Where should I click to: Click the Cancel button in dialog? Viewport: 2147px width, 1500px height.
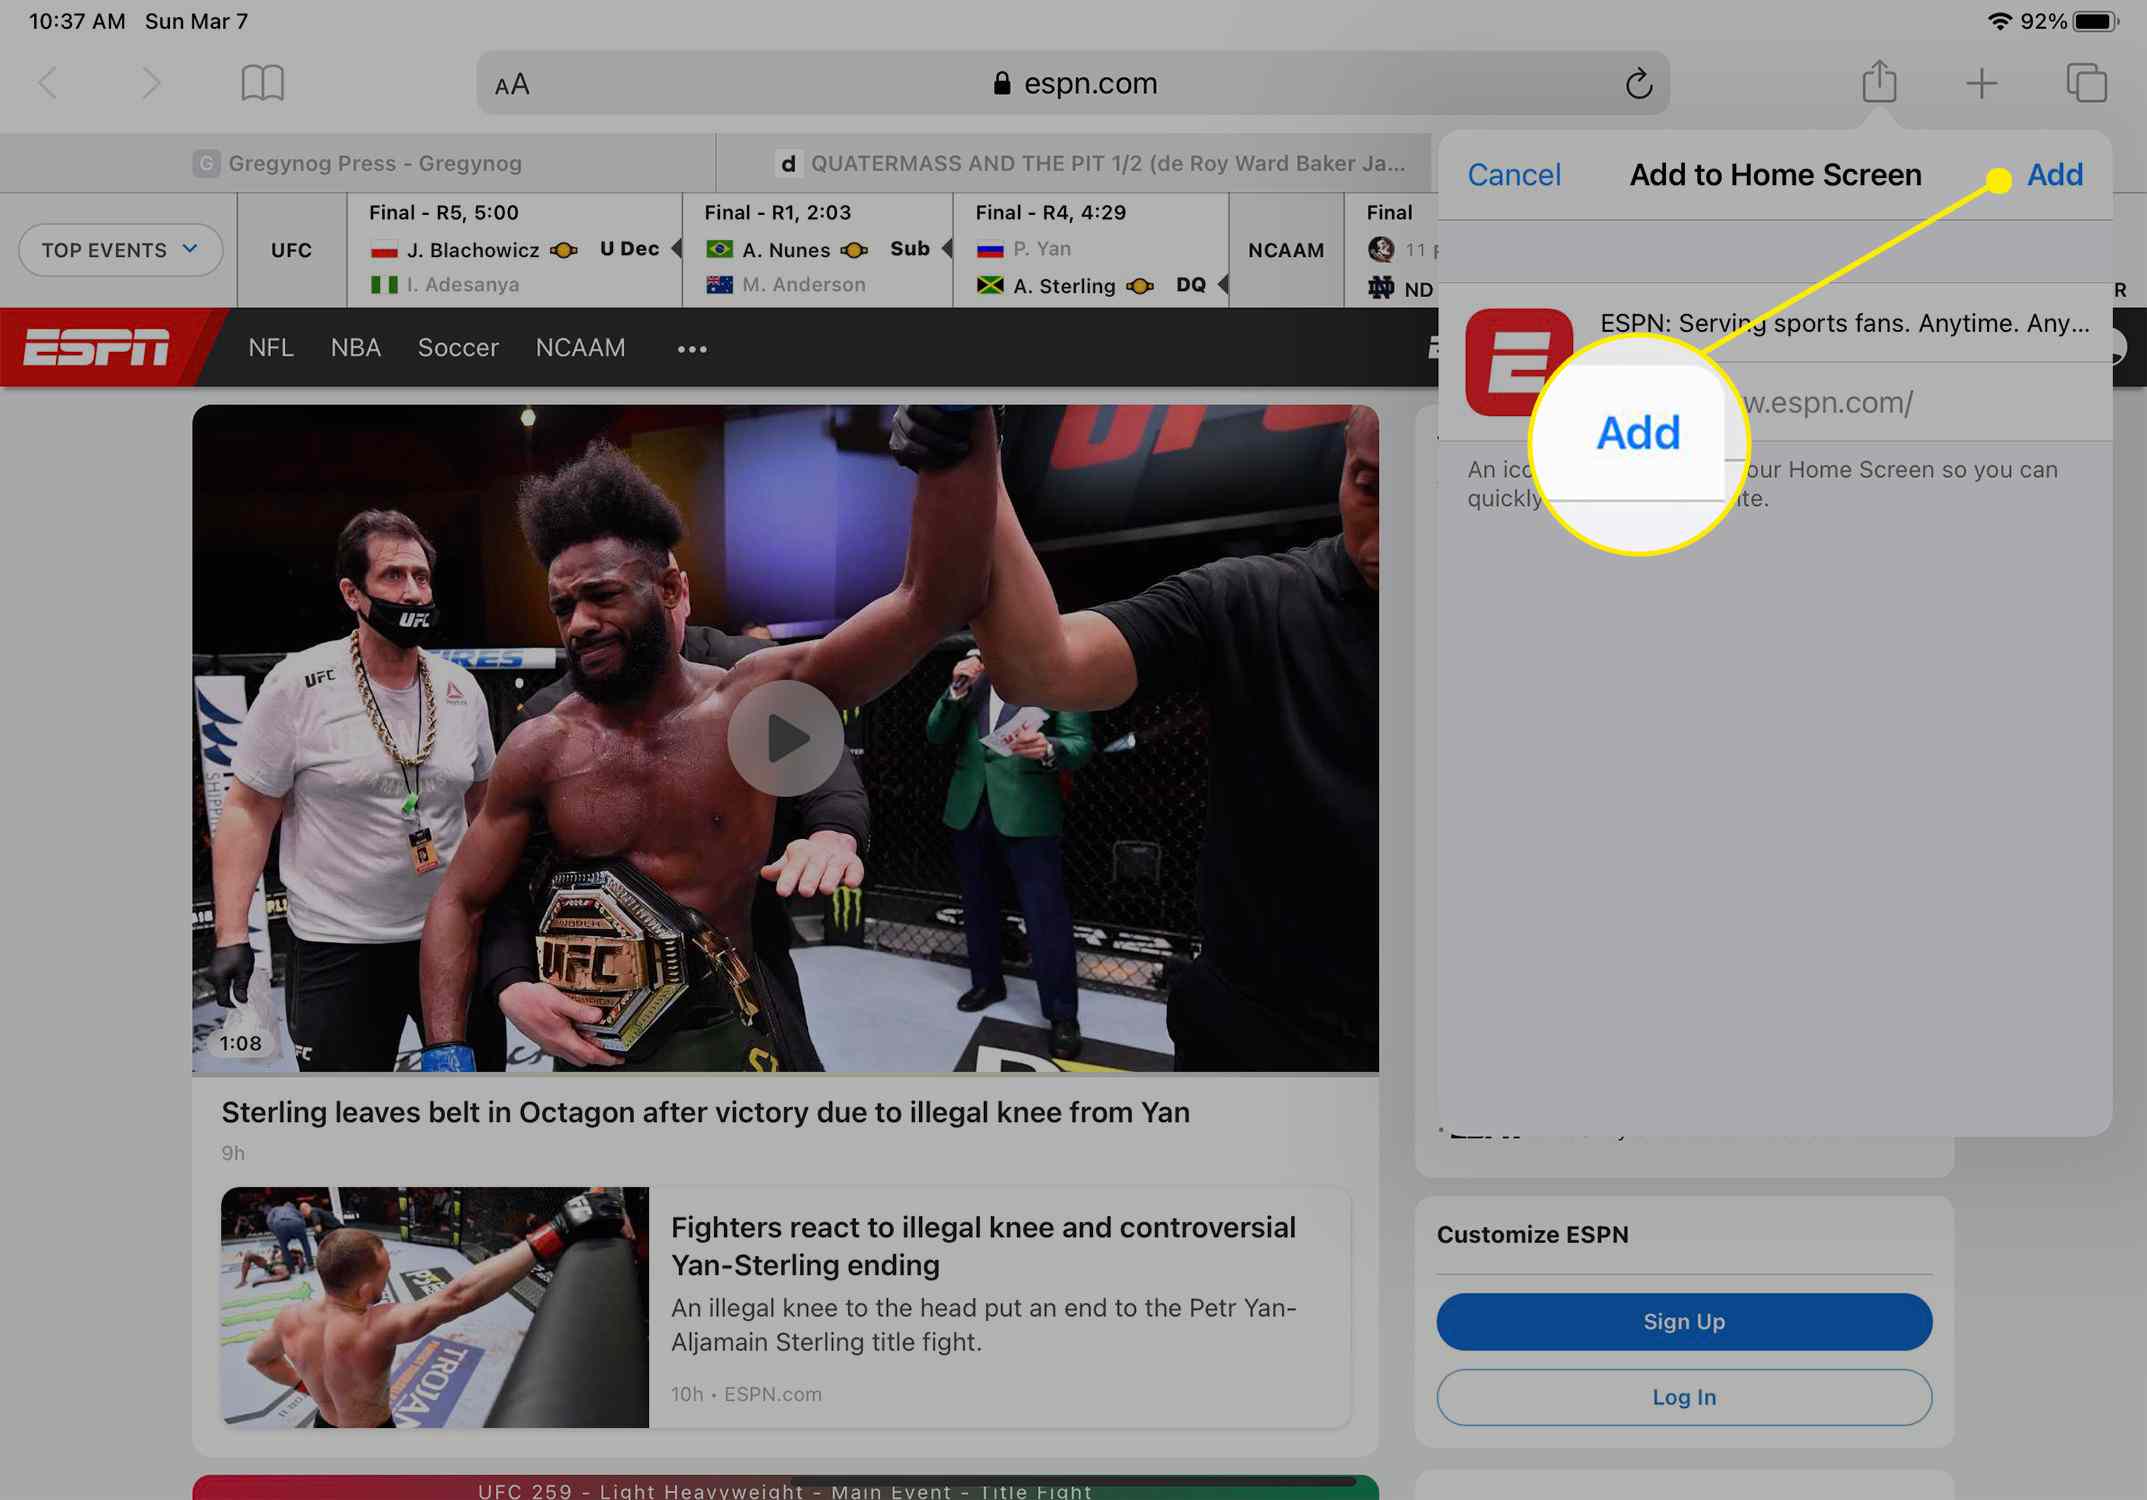click(1514, 175)
